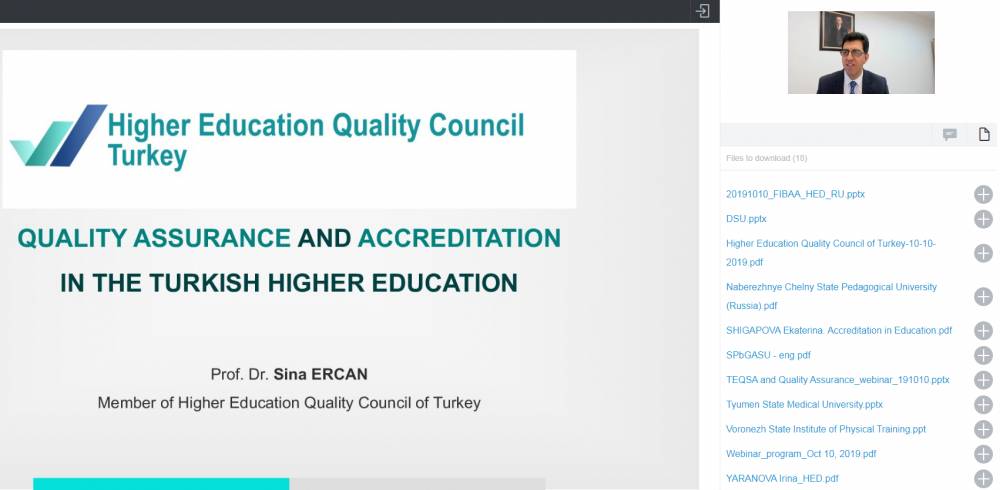Click plus icon for Webinar_program_Oct 10, 2019.pdf
Screen dimensions: 1000x490
pos(983,454)
